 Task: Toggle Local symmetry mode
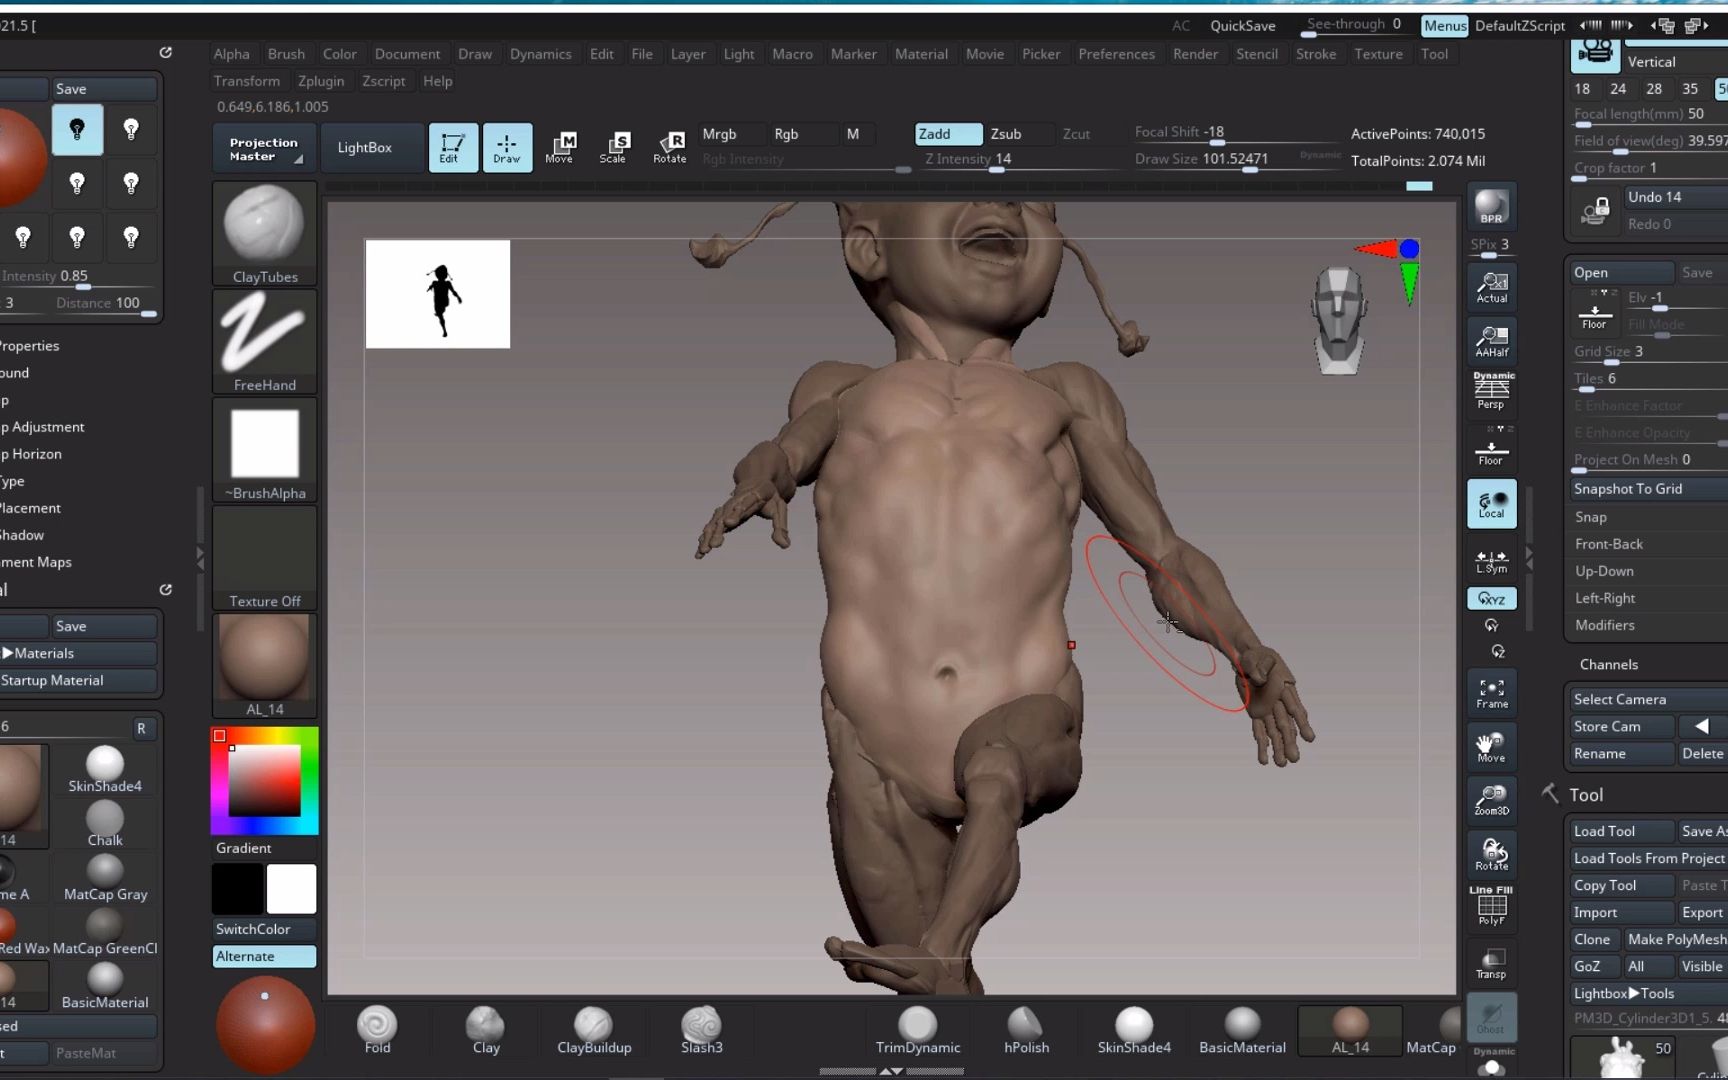coord(1491,504)
